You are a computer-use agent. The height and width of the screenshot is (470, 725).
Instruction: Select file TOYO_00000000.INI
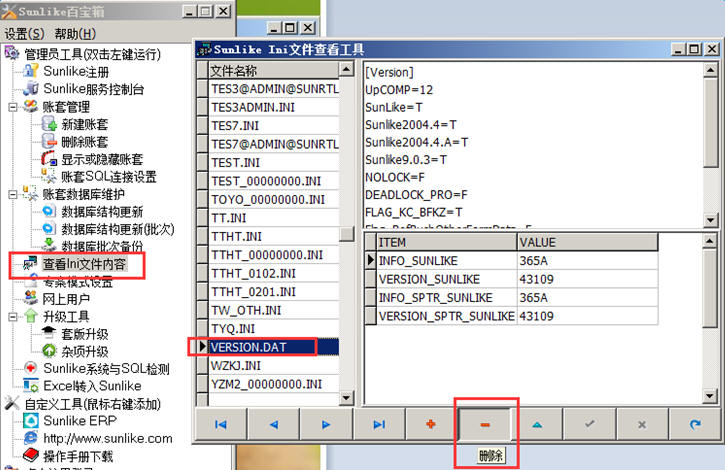(274, 199)
